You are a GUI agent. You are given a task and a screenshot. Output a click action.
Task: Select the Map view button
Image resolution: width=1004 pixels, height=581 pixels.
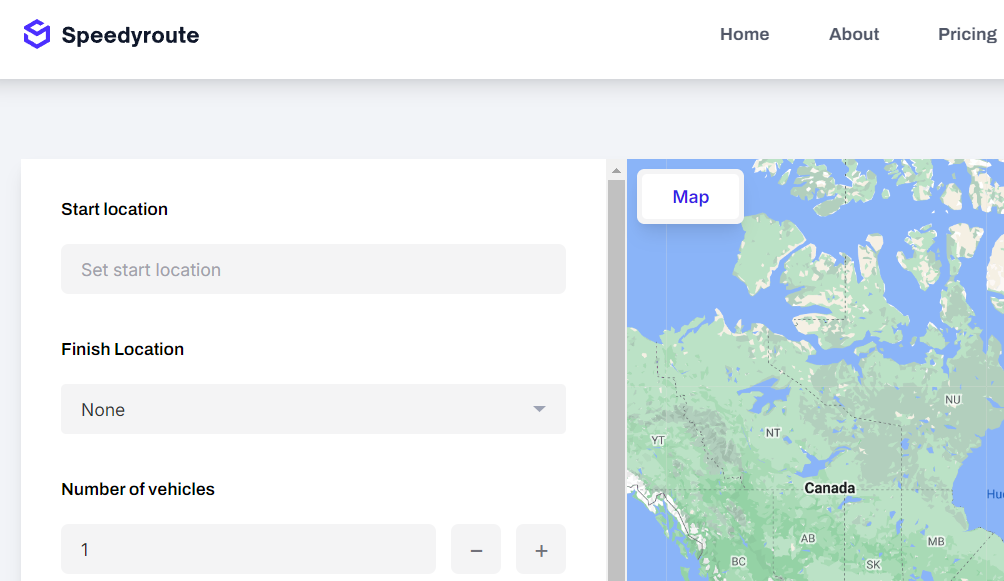[x=690, y=197]
